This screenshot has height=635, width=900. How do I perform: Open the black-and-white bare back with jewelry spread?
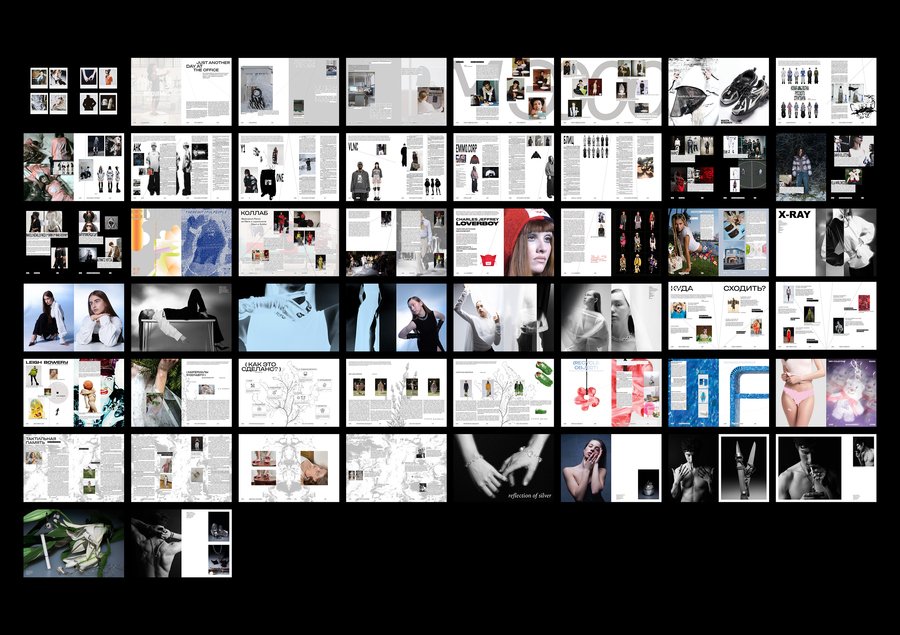tap(181, 543)
